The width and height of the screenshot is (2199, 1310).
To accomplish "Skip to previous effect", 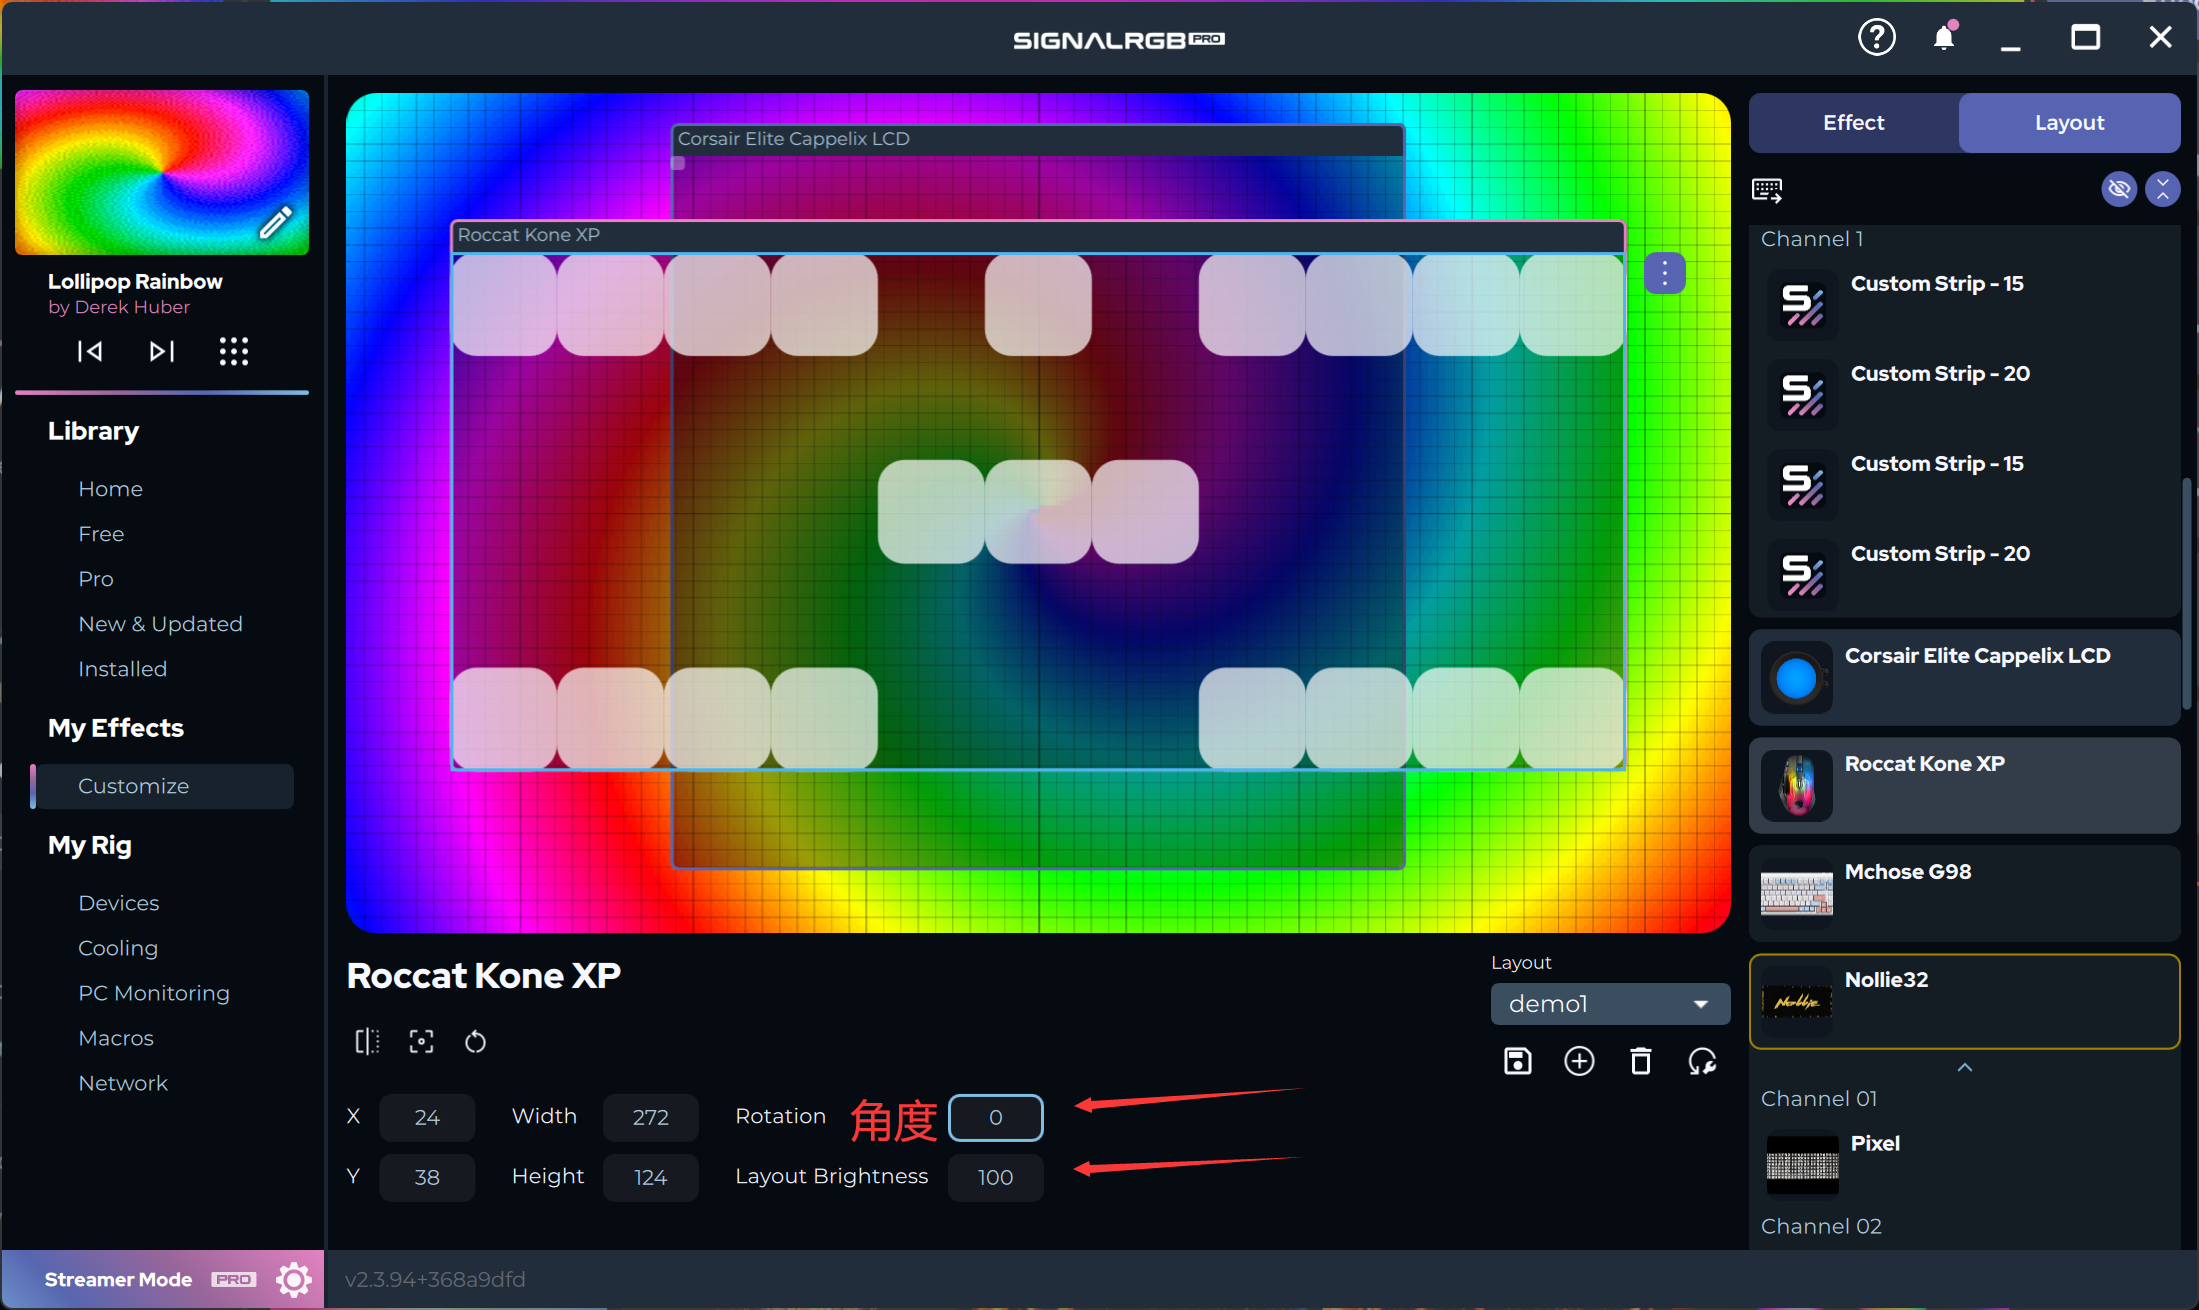I will [x=90, y=351].
